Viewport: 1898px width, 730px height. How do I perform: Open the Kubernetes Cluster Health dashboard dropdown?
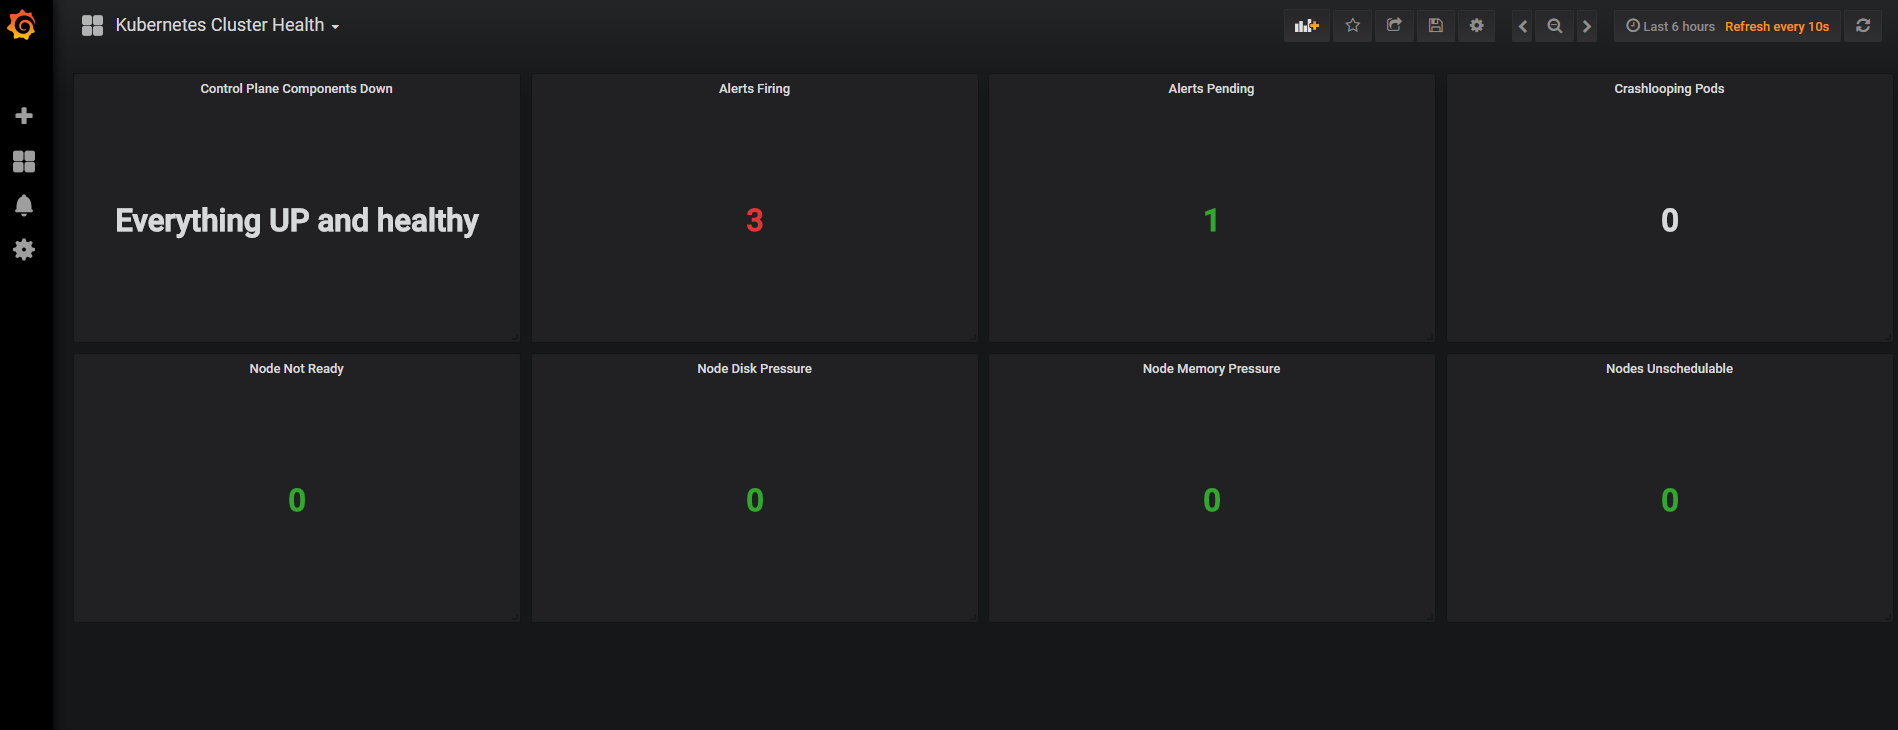point(227,25)
